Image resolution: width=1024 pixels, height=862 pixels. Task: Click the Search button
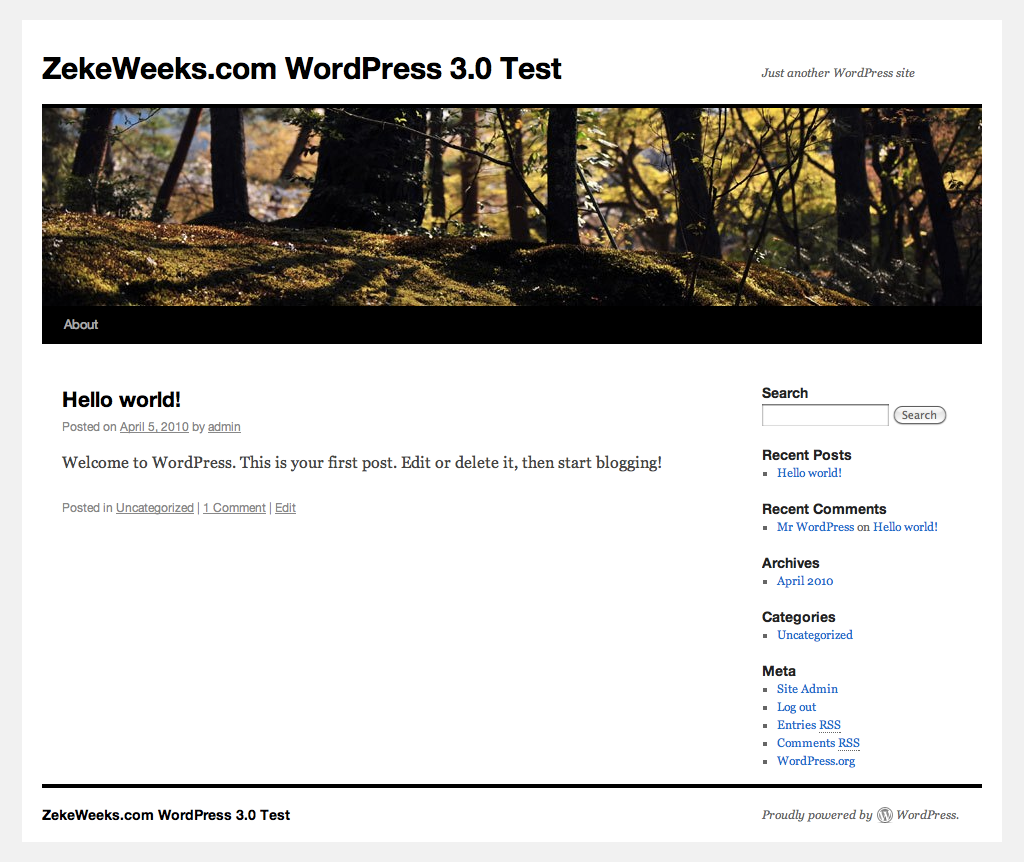919,415
